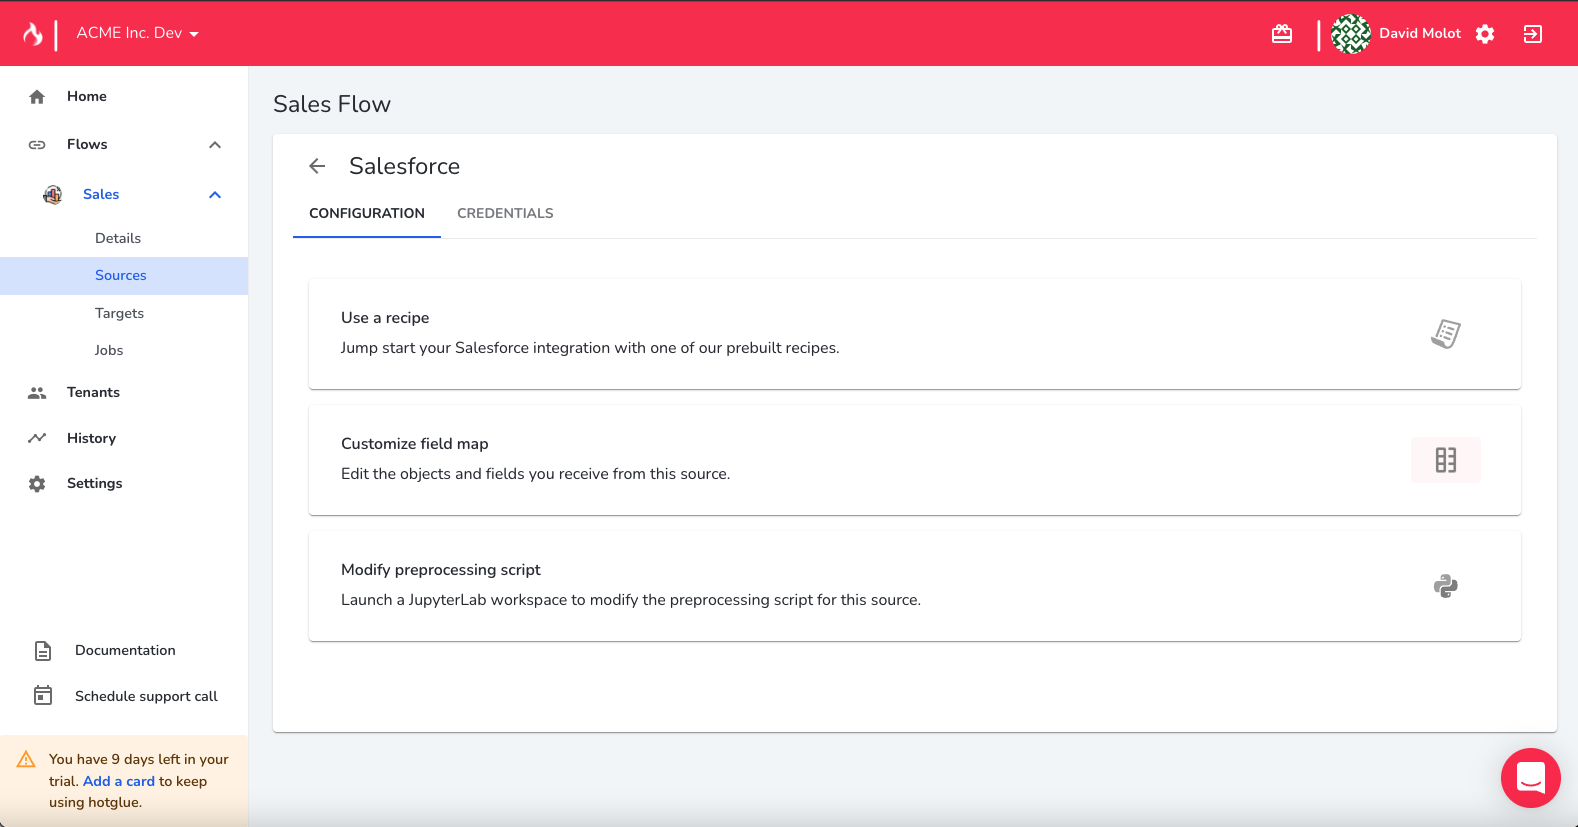Screen dimensions: 1578x827
Task: Open Jobs under Sales
Action: pos(109,350)
